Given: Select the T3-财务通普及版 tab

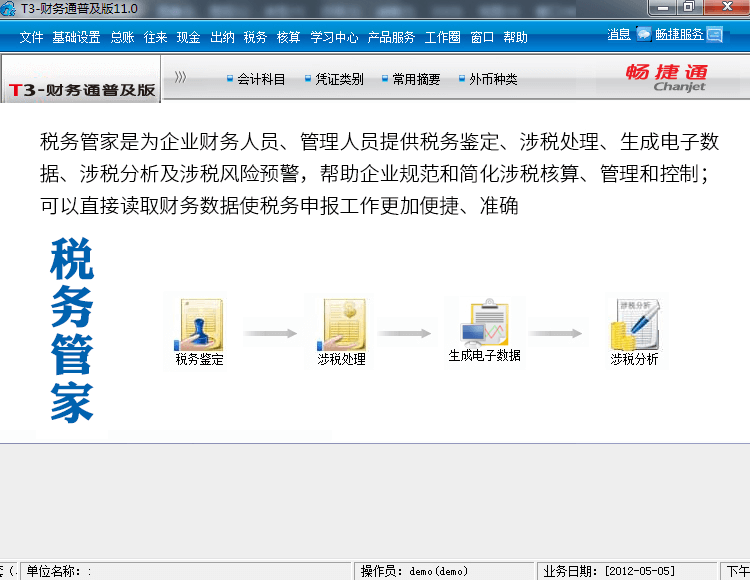Looking at the screenshot, I should (x=81, y=79).
